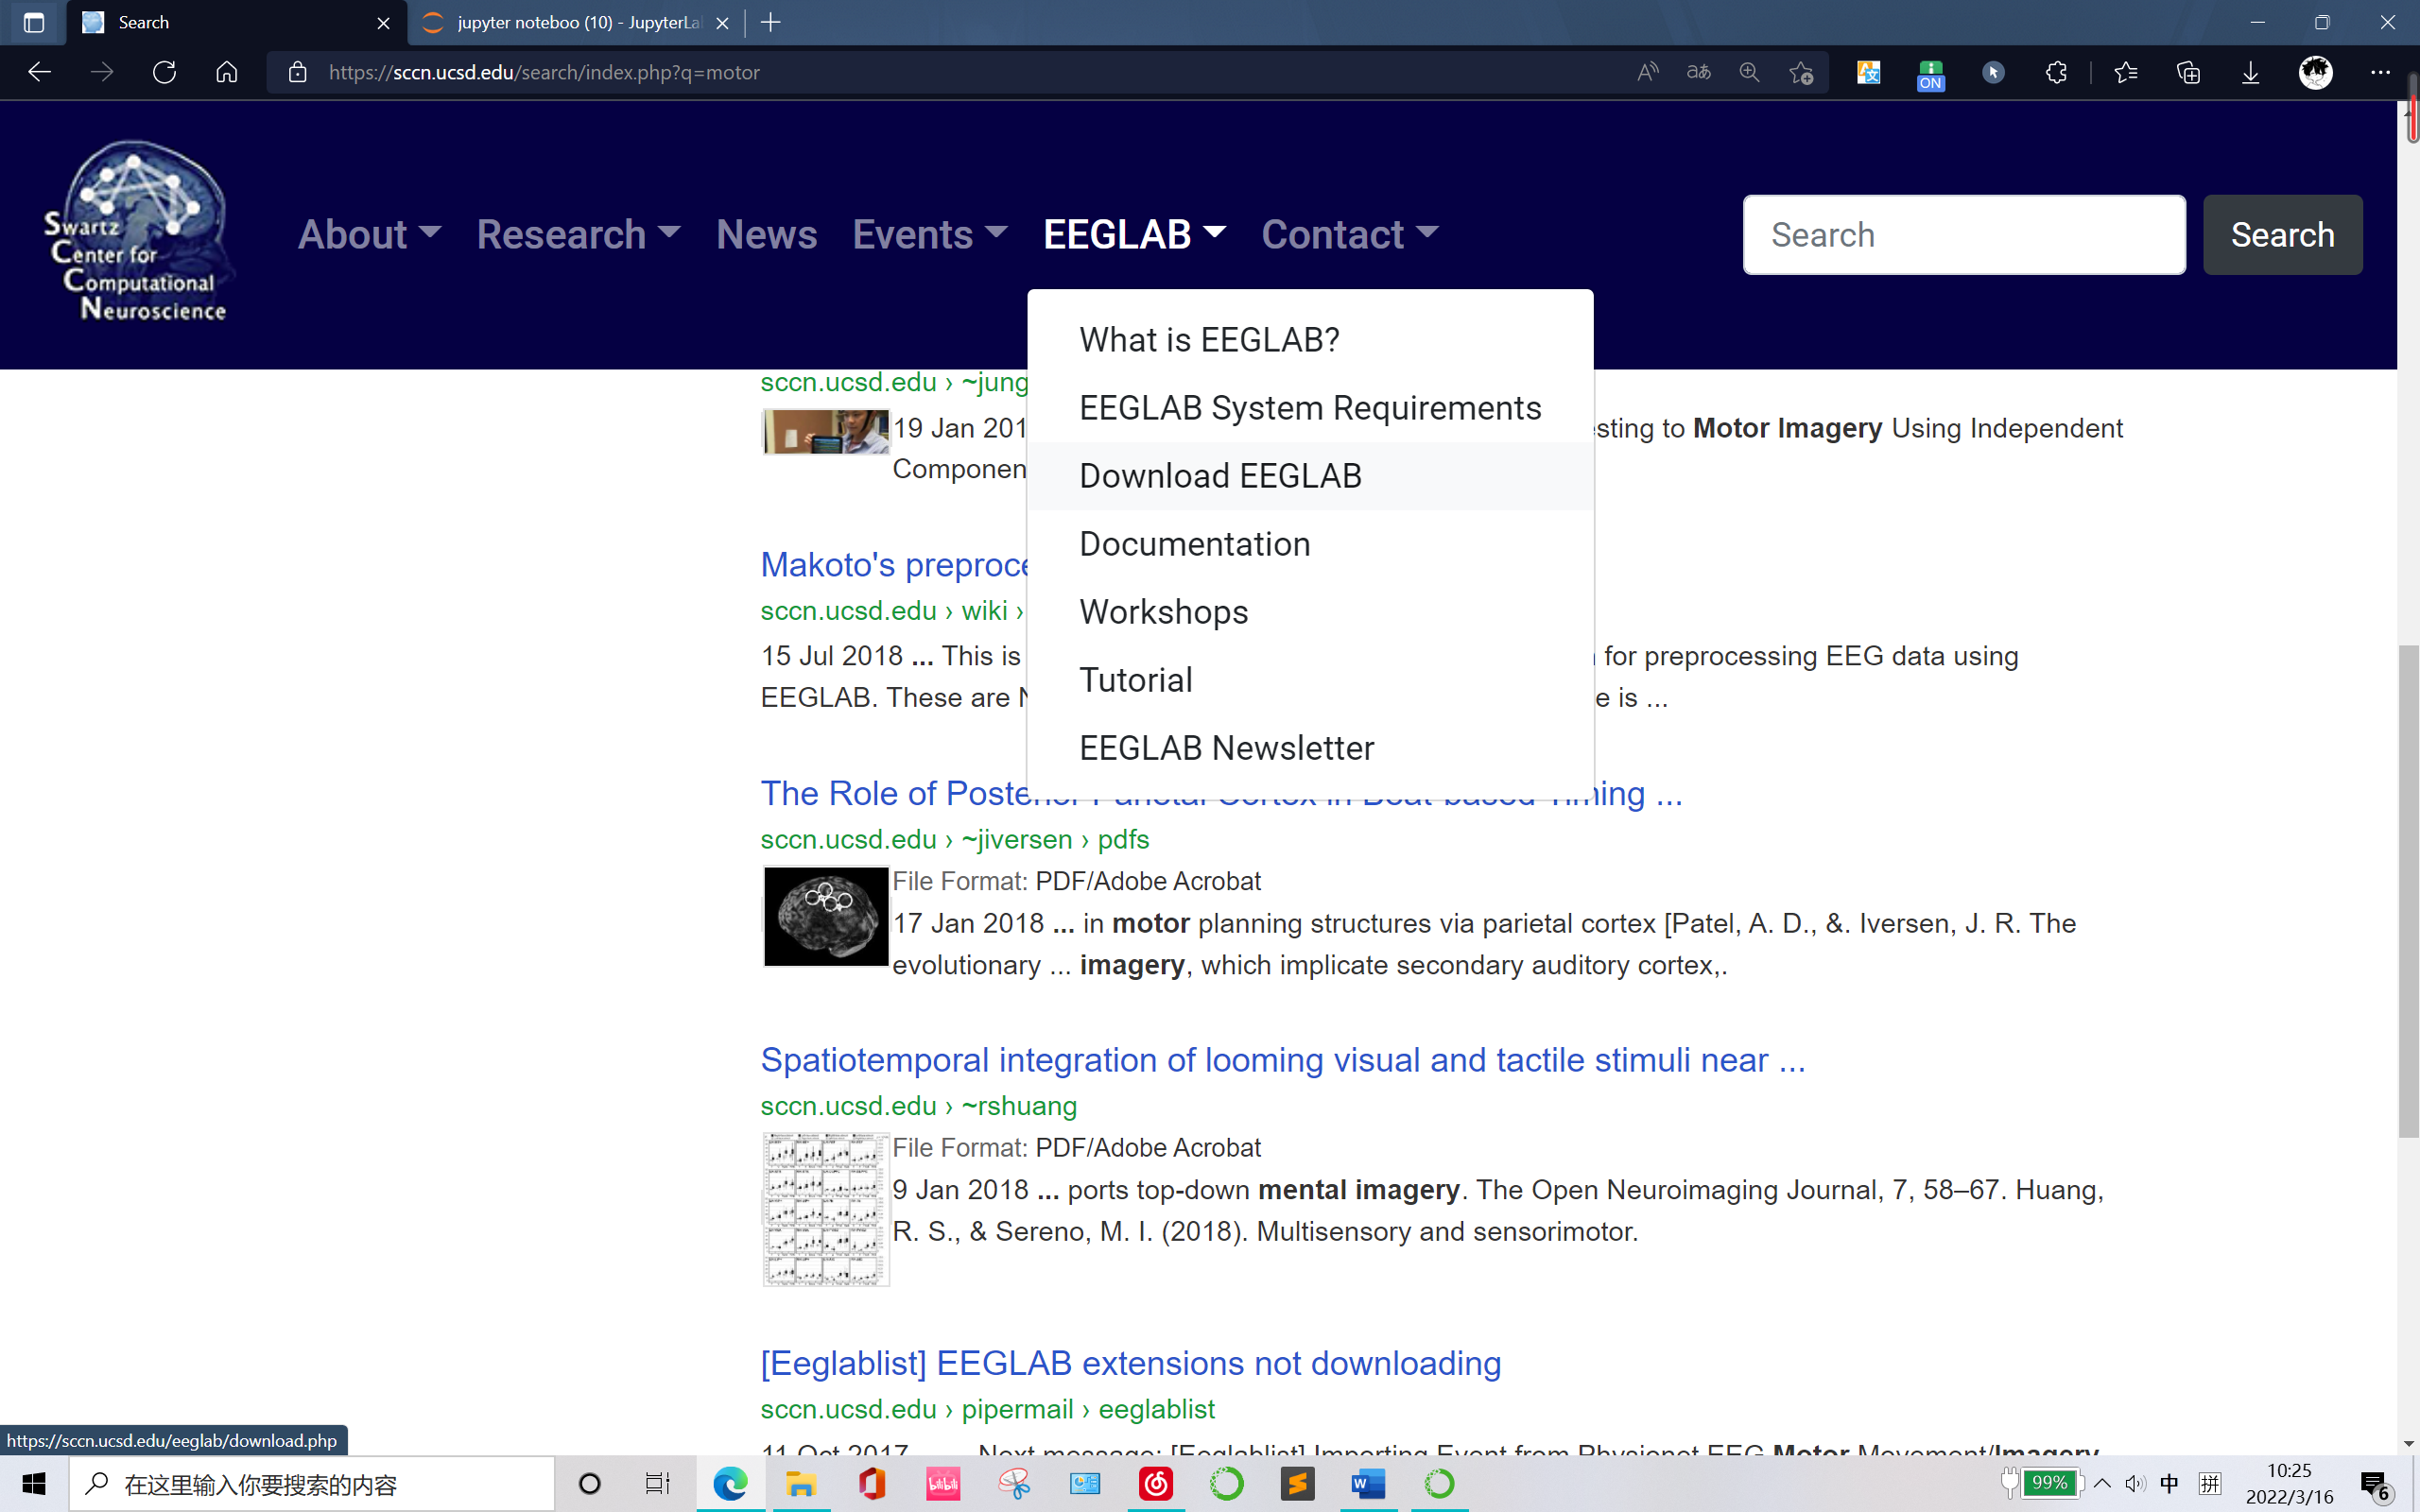The image size is (2420, 1512).
Task: Add page to favorites star icon
Action: [x=1801, y=72]
